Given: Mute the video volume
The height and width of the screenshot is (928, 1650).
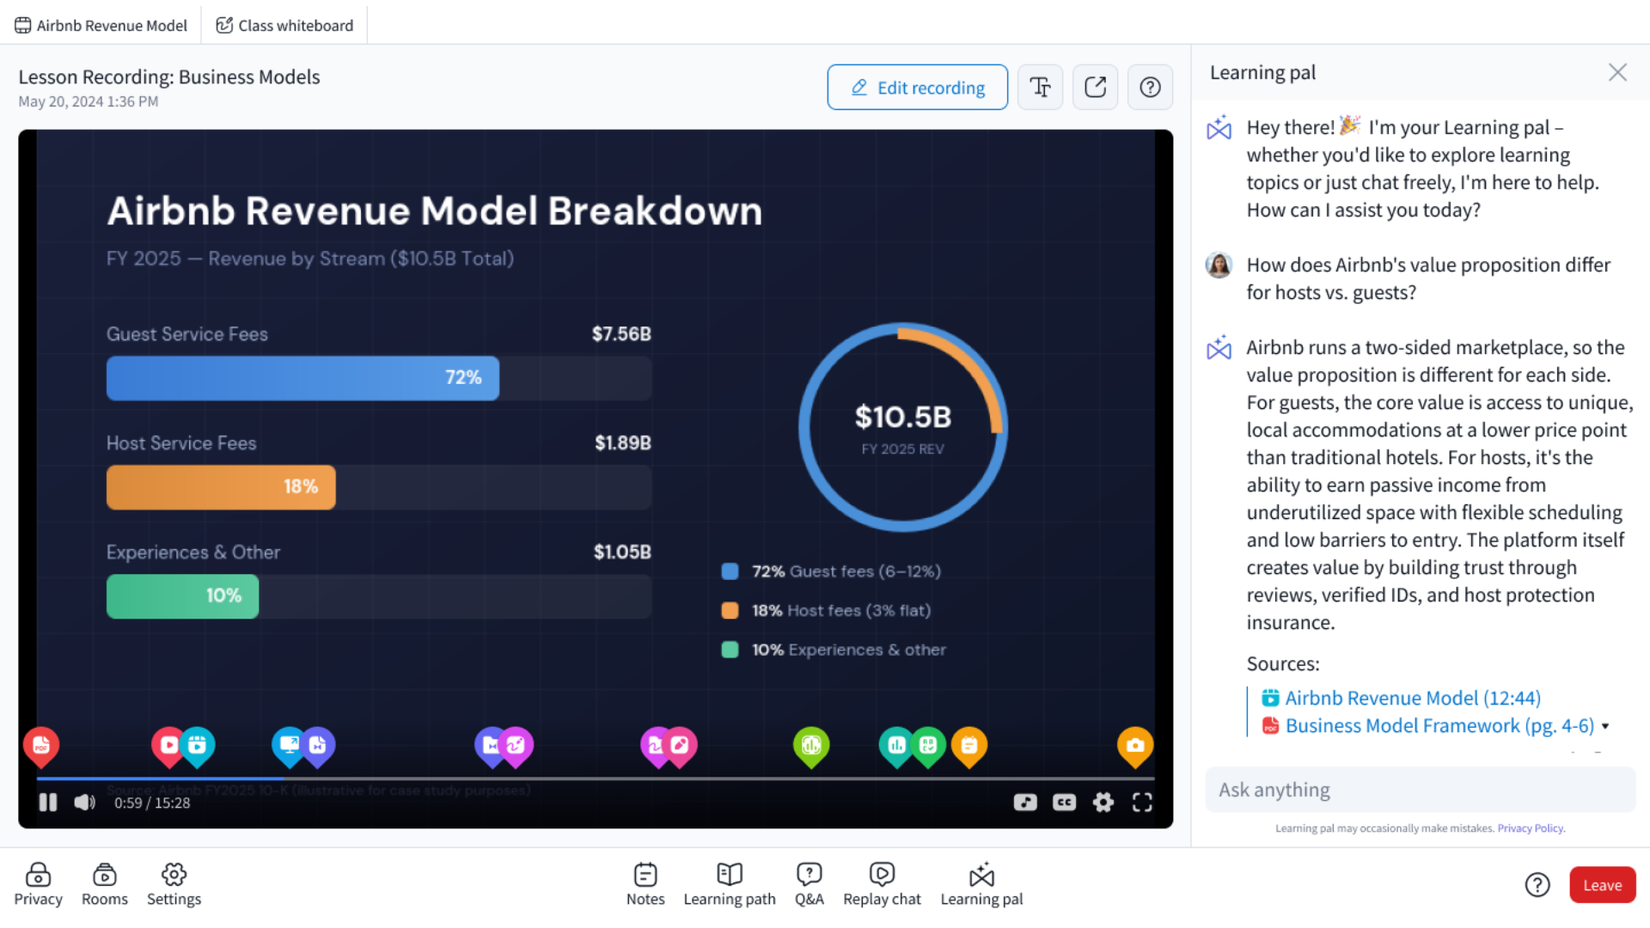Looking at the screenshot, I should (85, 802).
